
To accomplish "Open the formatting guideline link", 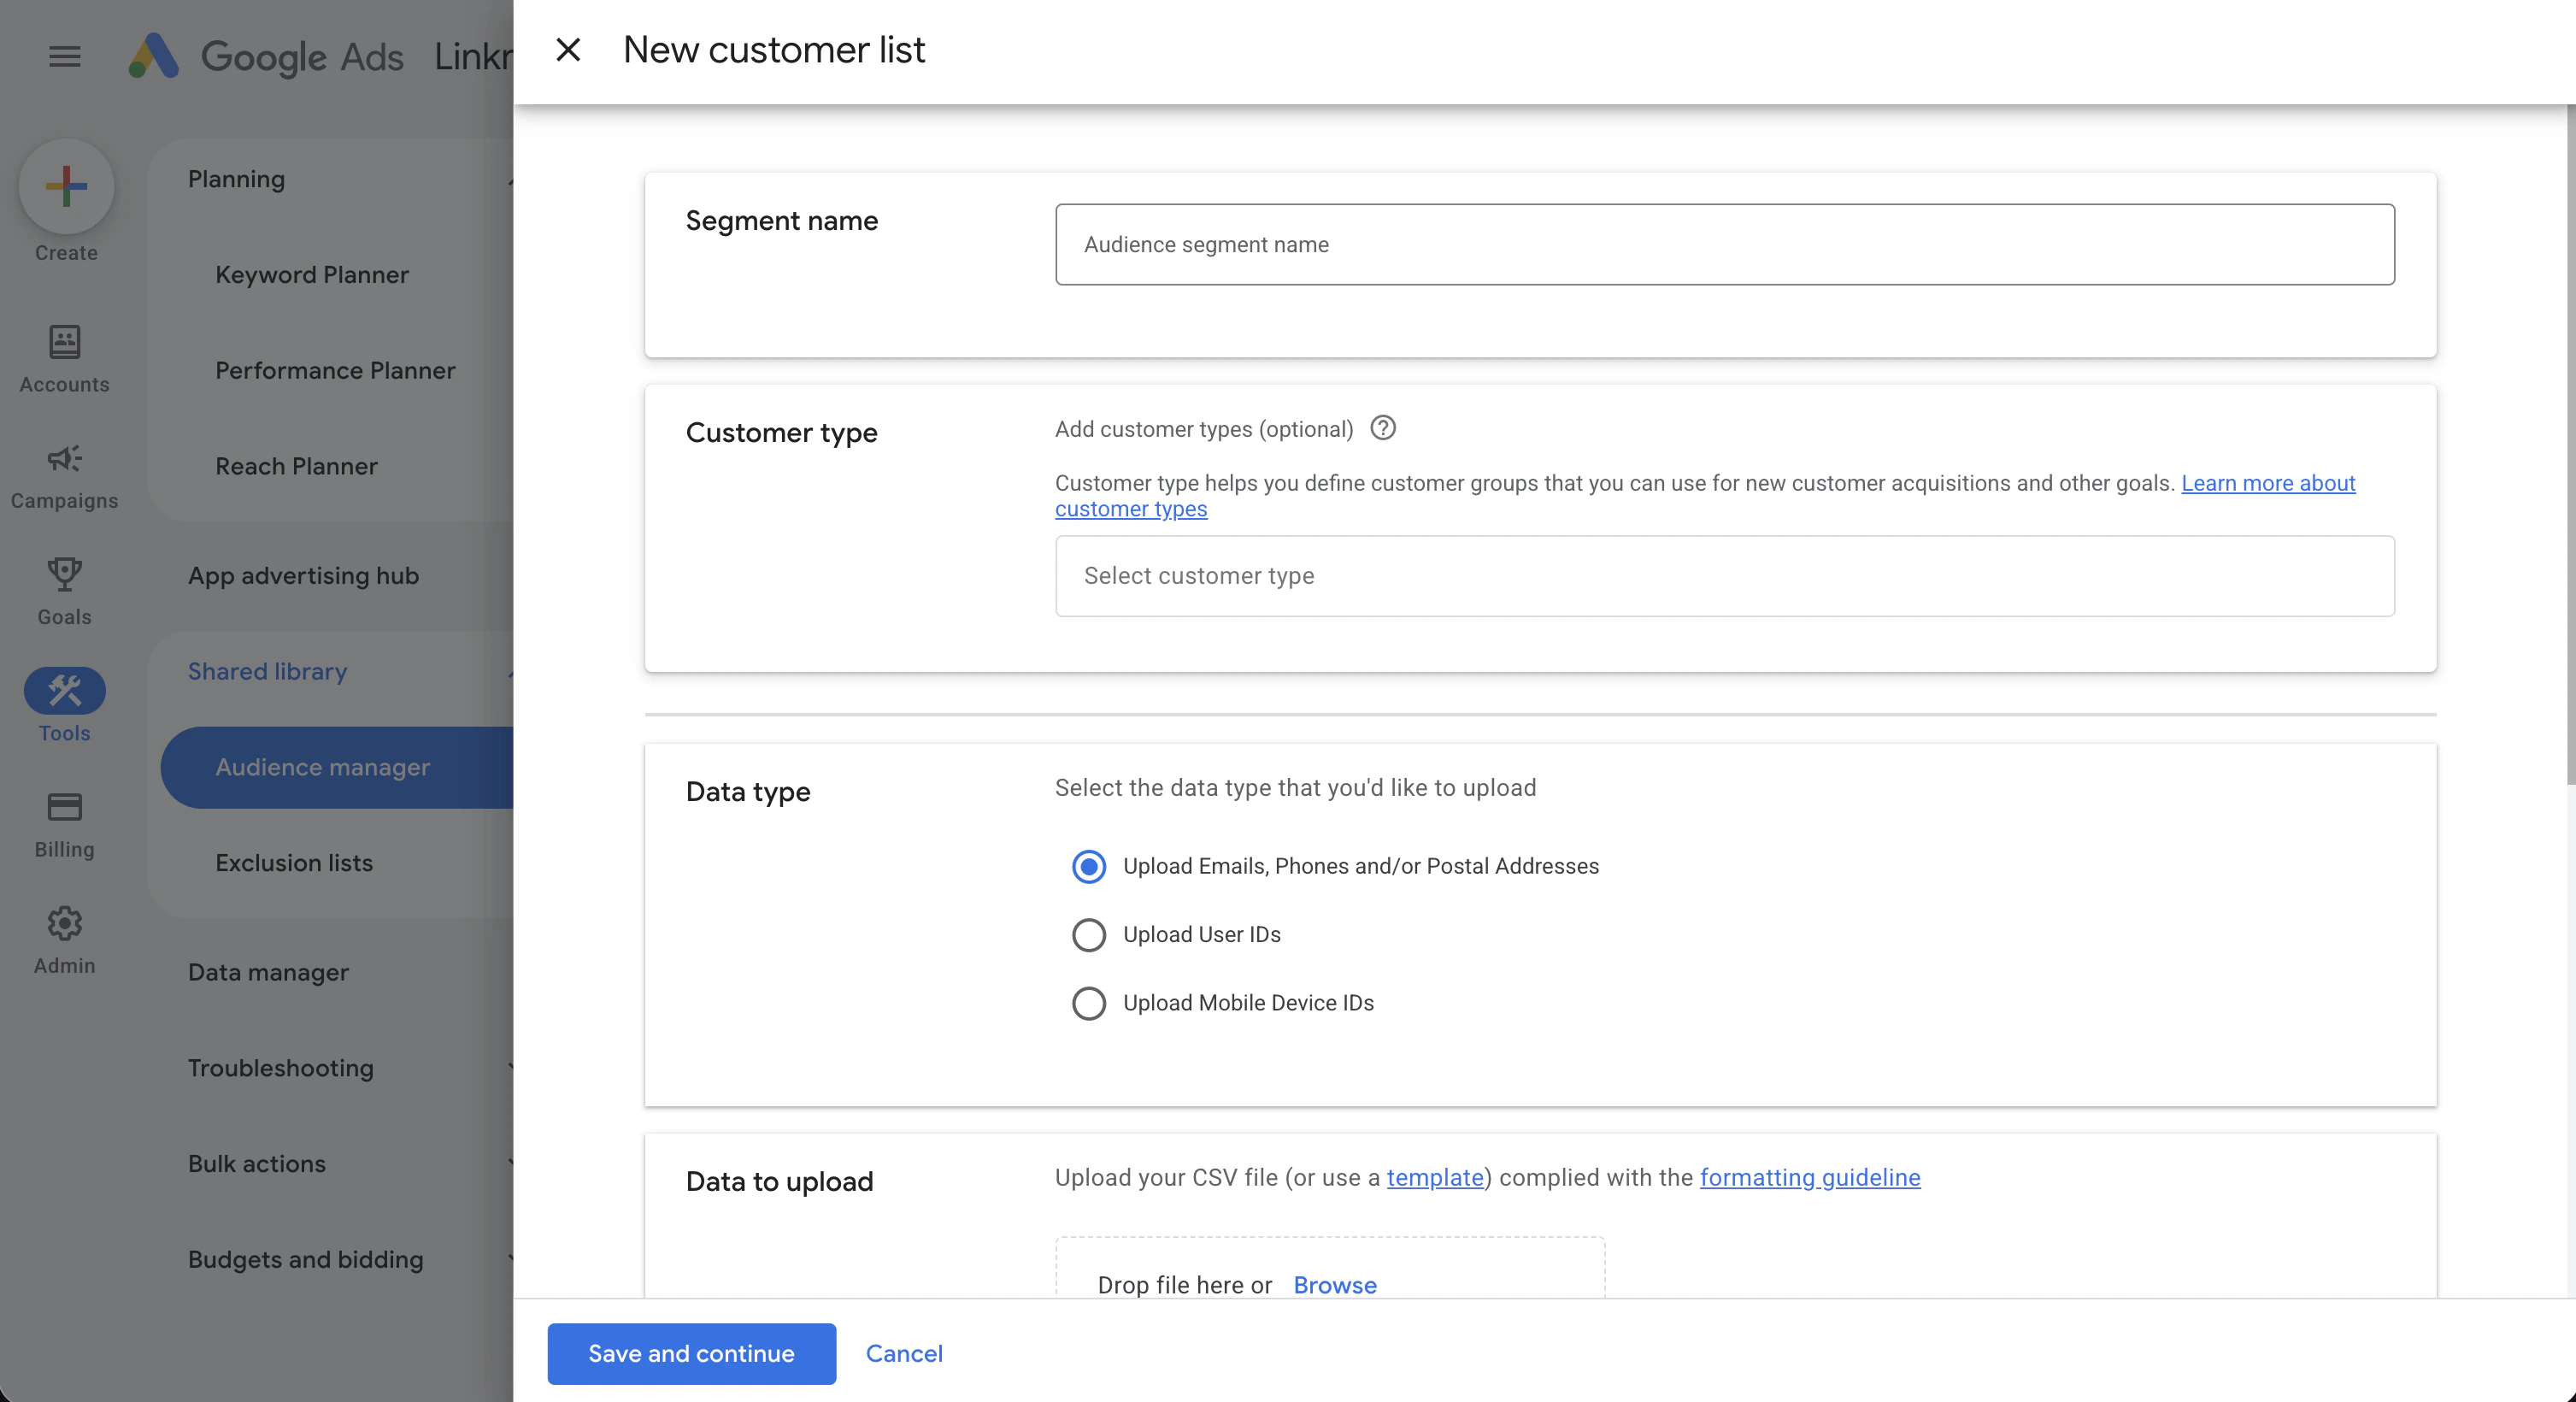I will (1810, 1178).
